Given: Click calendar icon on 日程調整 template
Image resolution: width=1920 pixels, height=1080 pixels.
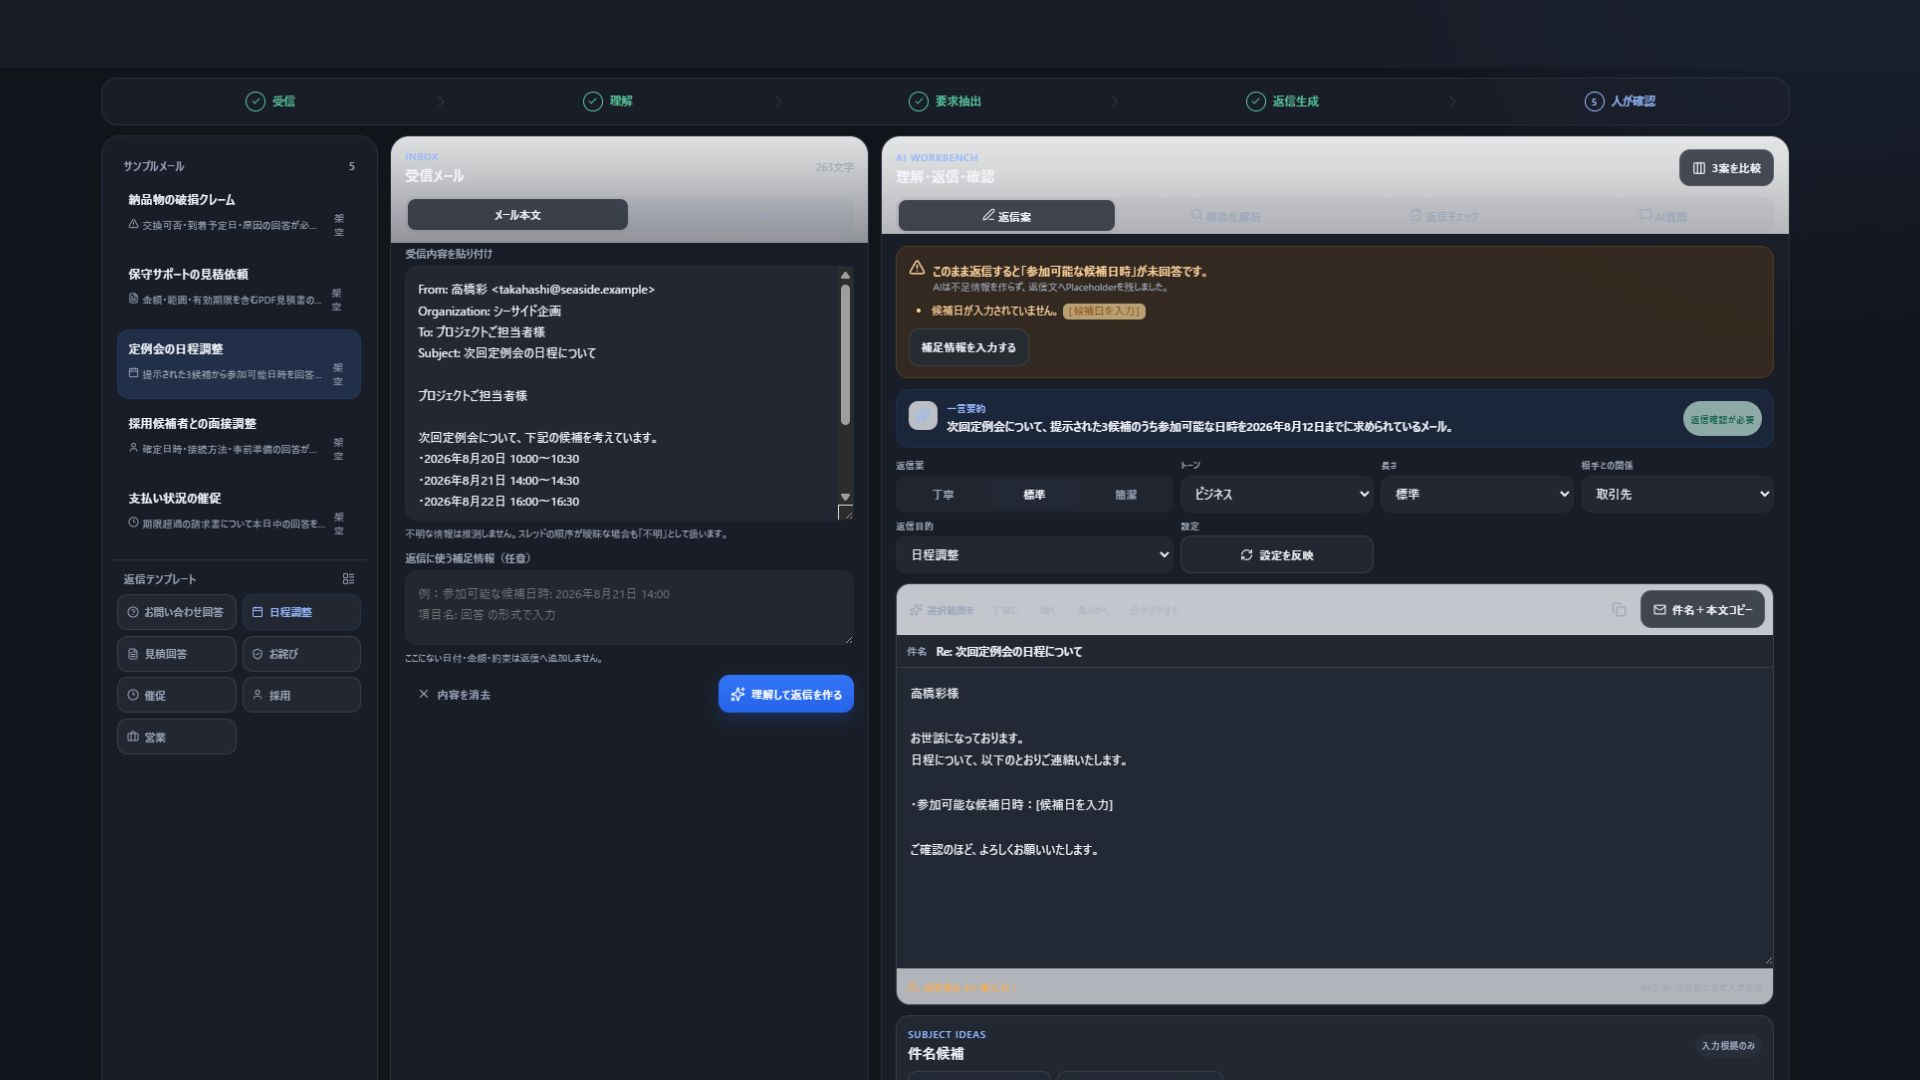Looking at the screenshot, I should [257, 612].
